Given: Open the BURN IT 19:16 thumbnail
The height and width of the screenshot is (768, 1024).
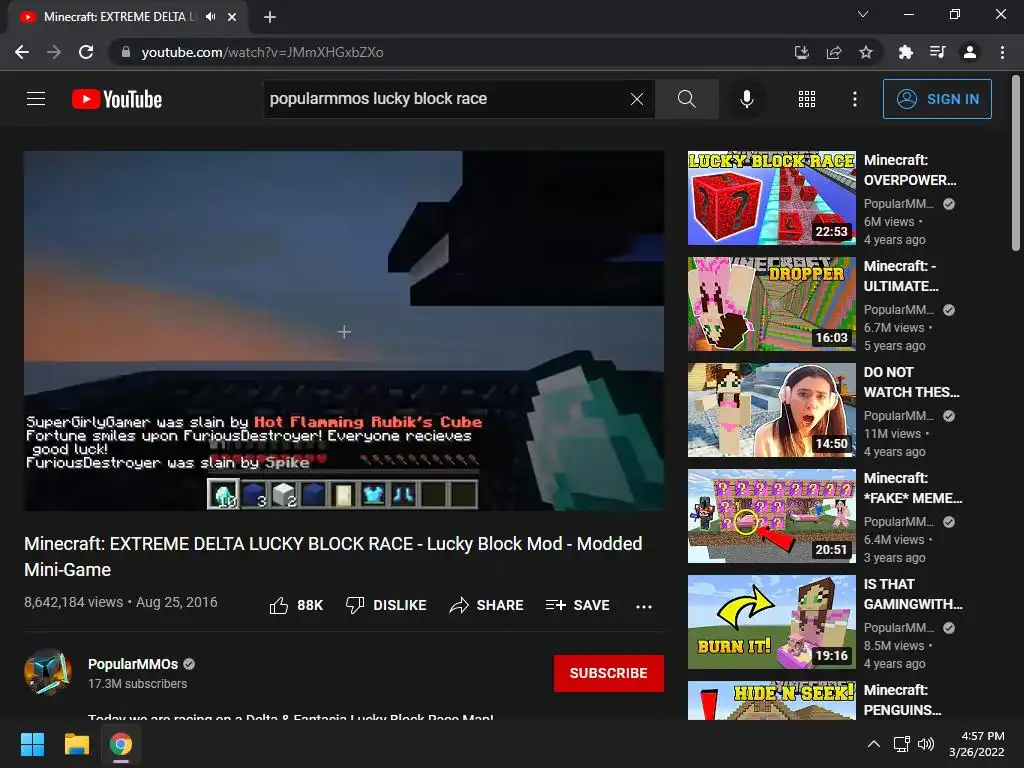Looking at the screenshot, I should point(771,622).
